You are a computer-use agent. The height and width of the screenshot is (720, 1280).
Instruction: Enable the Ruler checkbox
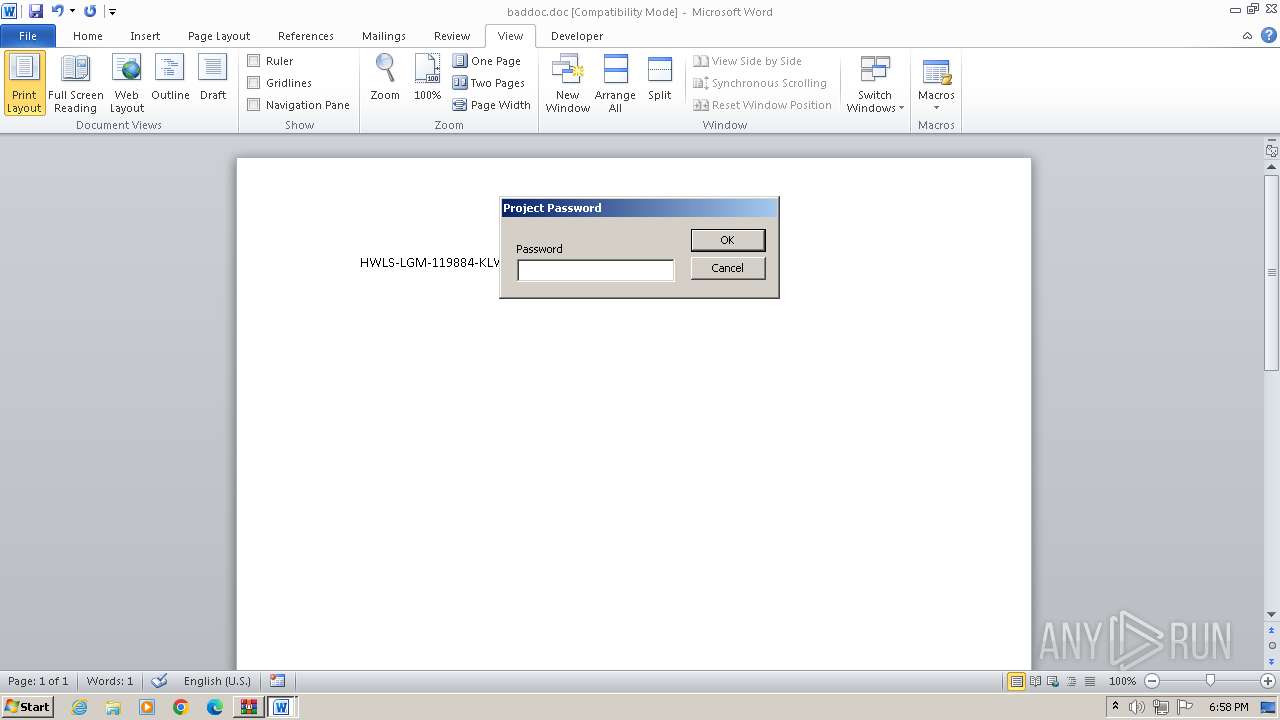(254, 61)
